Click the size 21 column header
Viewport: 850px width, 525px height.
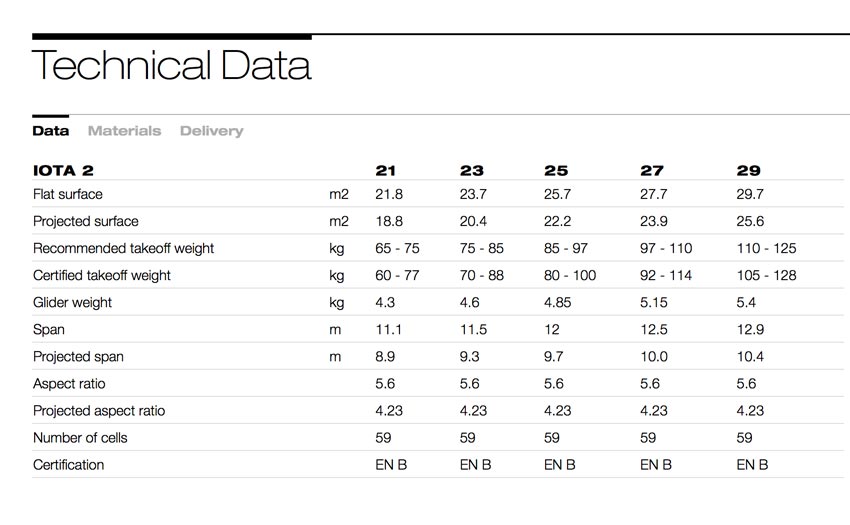(x=385, y=170)
